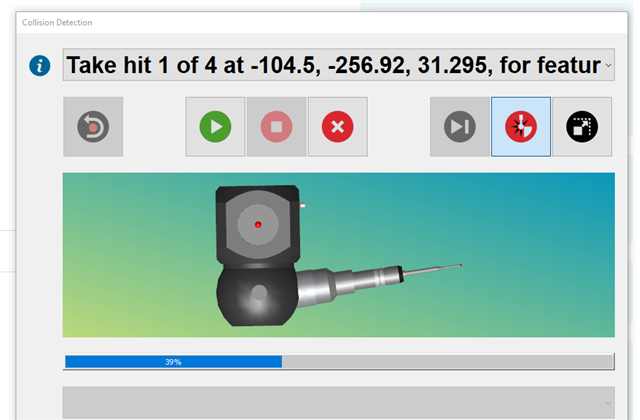Viewport: 640px width, 420px height.
Task: Click the probe head model in the viewport
Action: coord(258,256)
